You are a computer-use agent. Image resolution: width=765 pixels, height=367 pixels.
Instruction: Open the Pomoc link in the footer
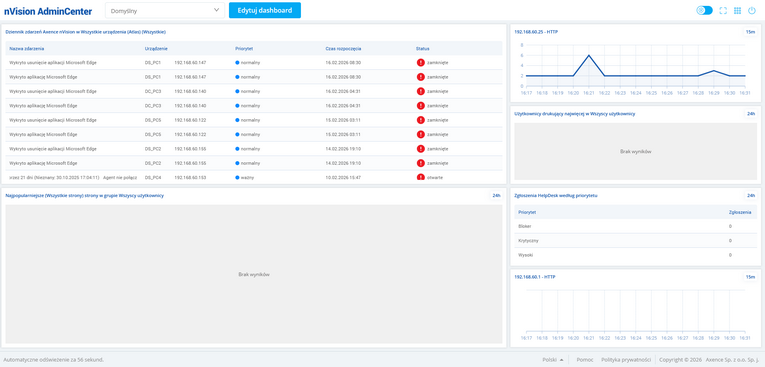pos(584,360)
